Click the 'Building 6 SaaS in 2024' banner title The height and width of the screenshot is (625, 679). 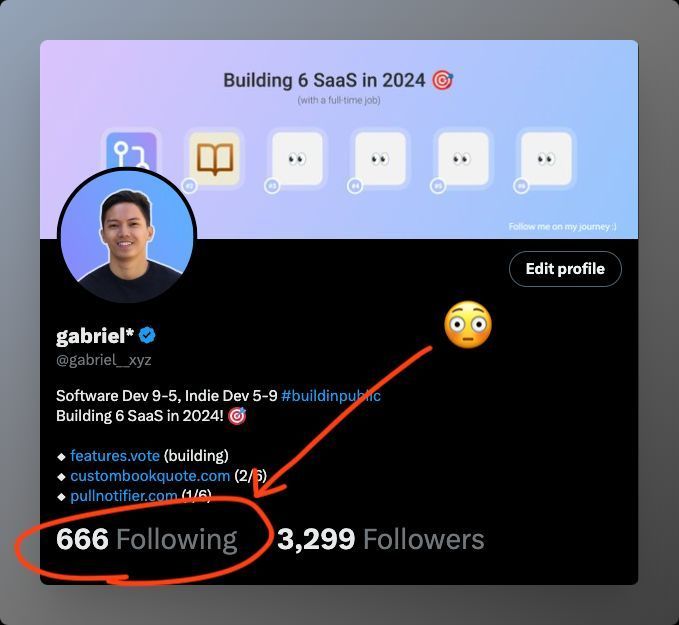click(x=324, y=81)
